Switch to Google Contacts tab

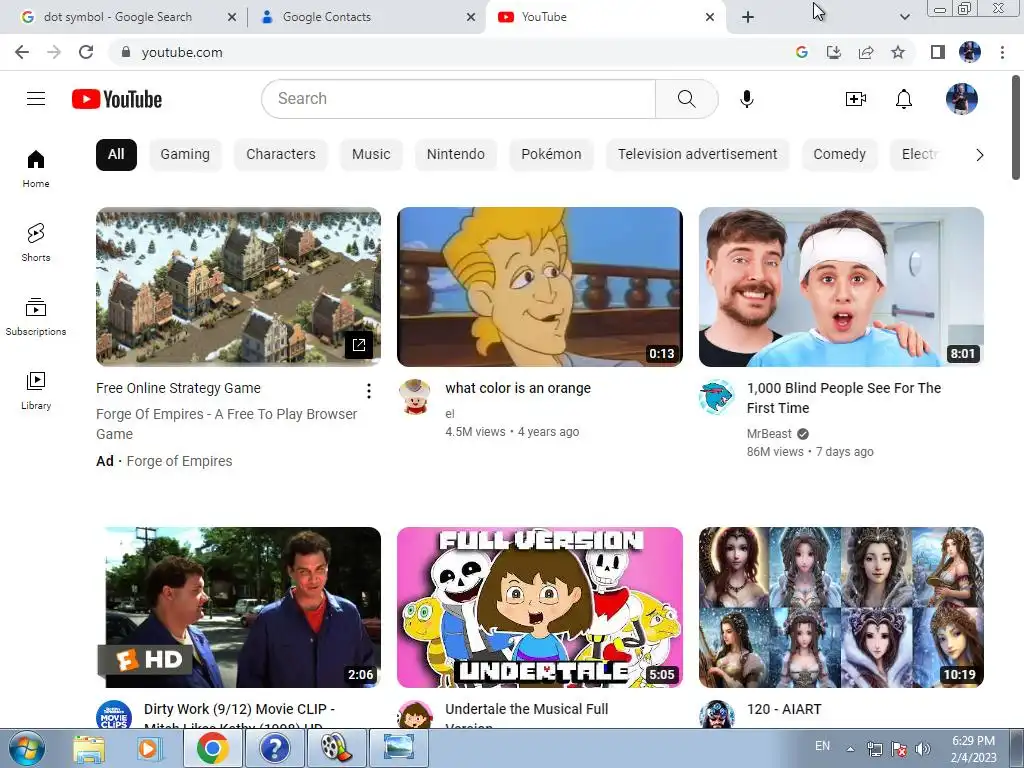(327, 17)
